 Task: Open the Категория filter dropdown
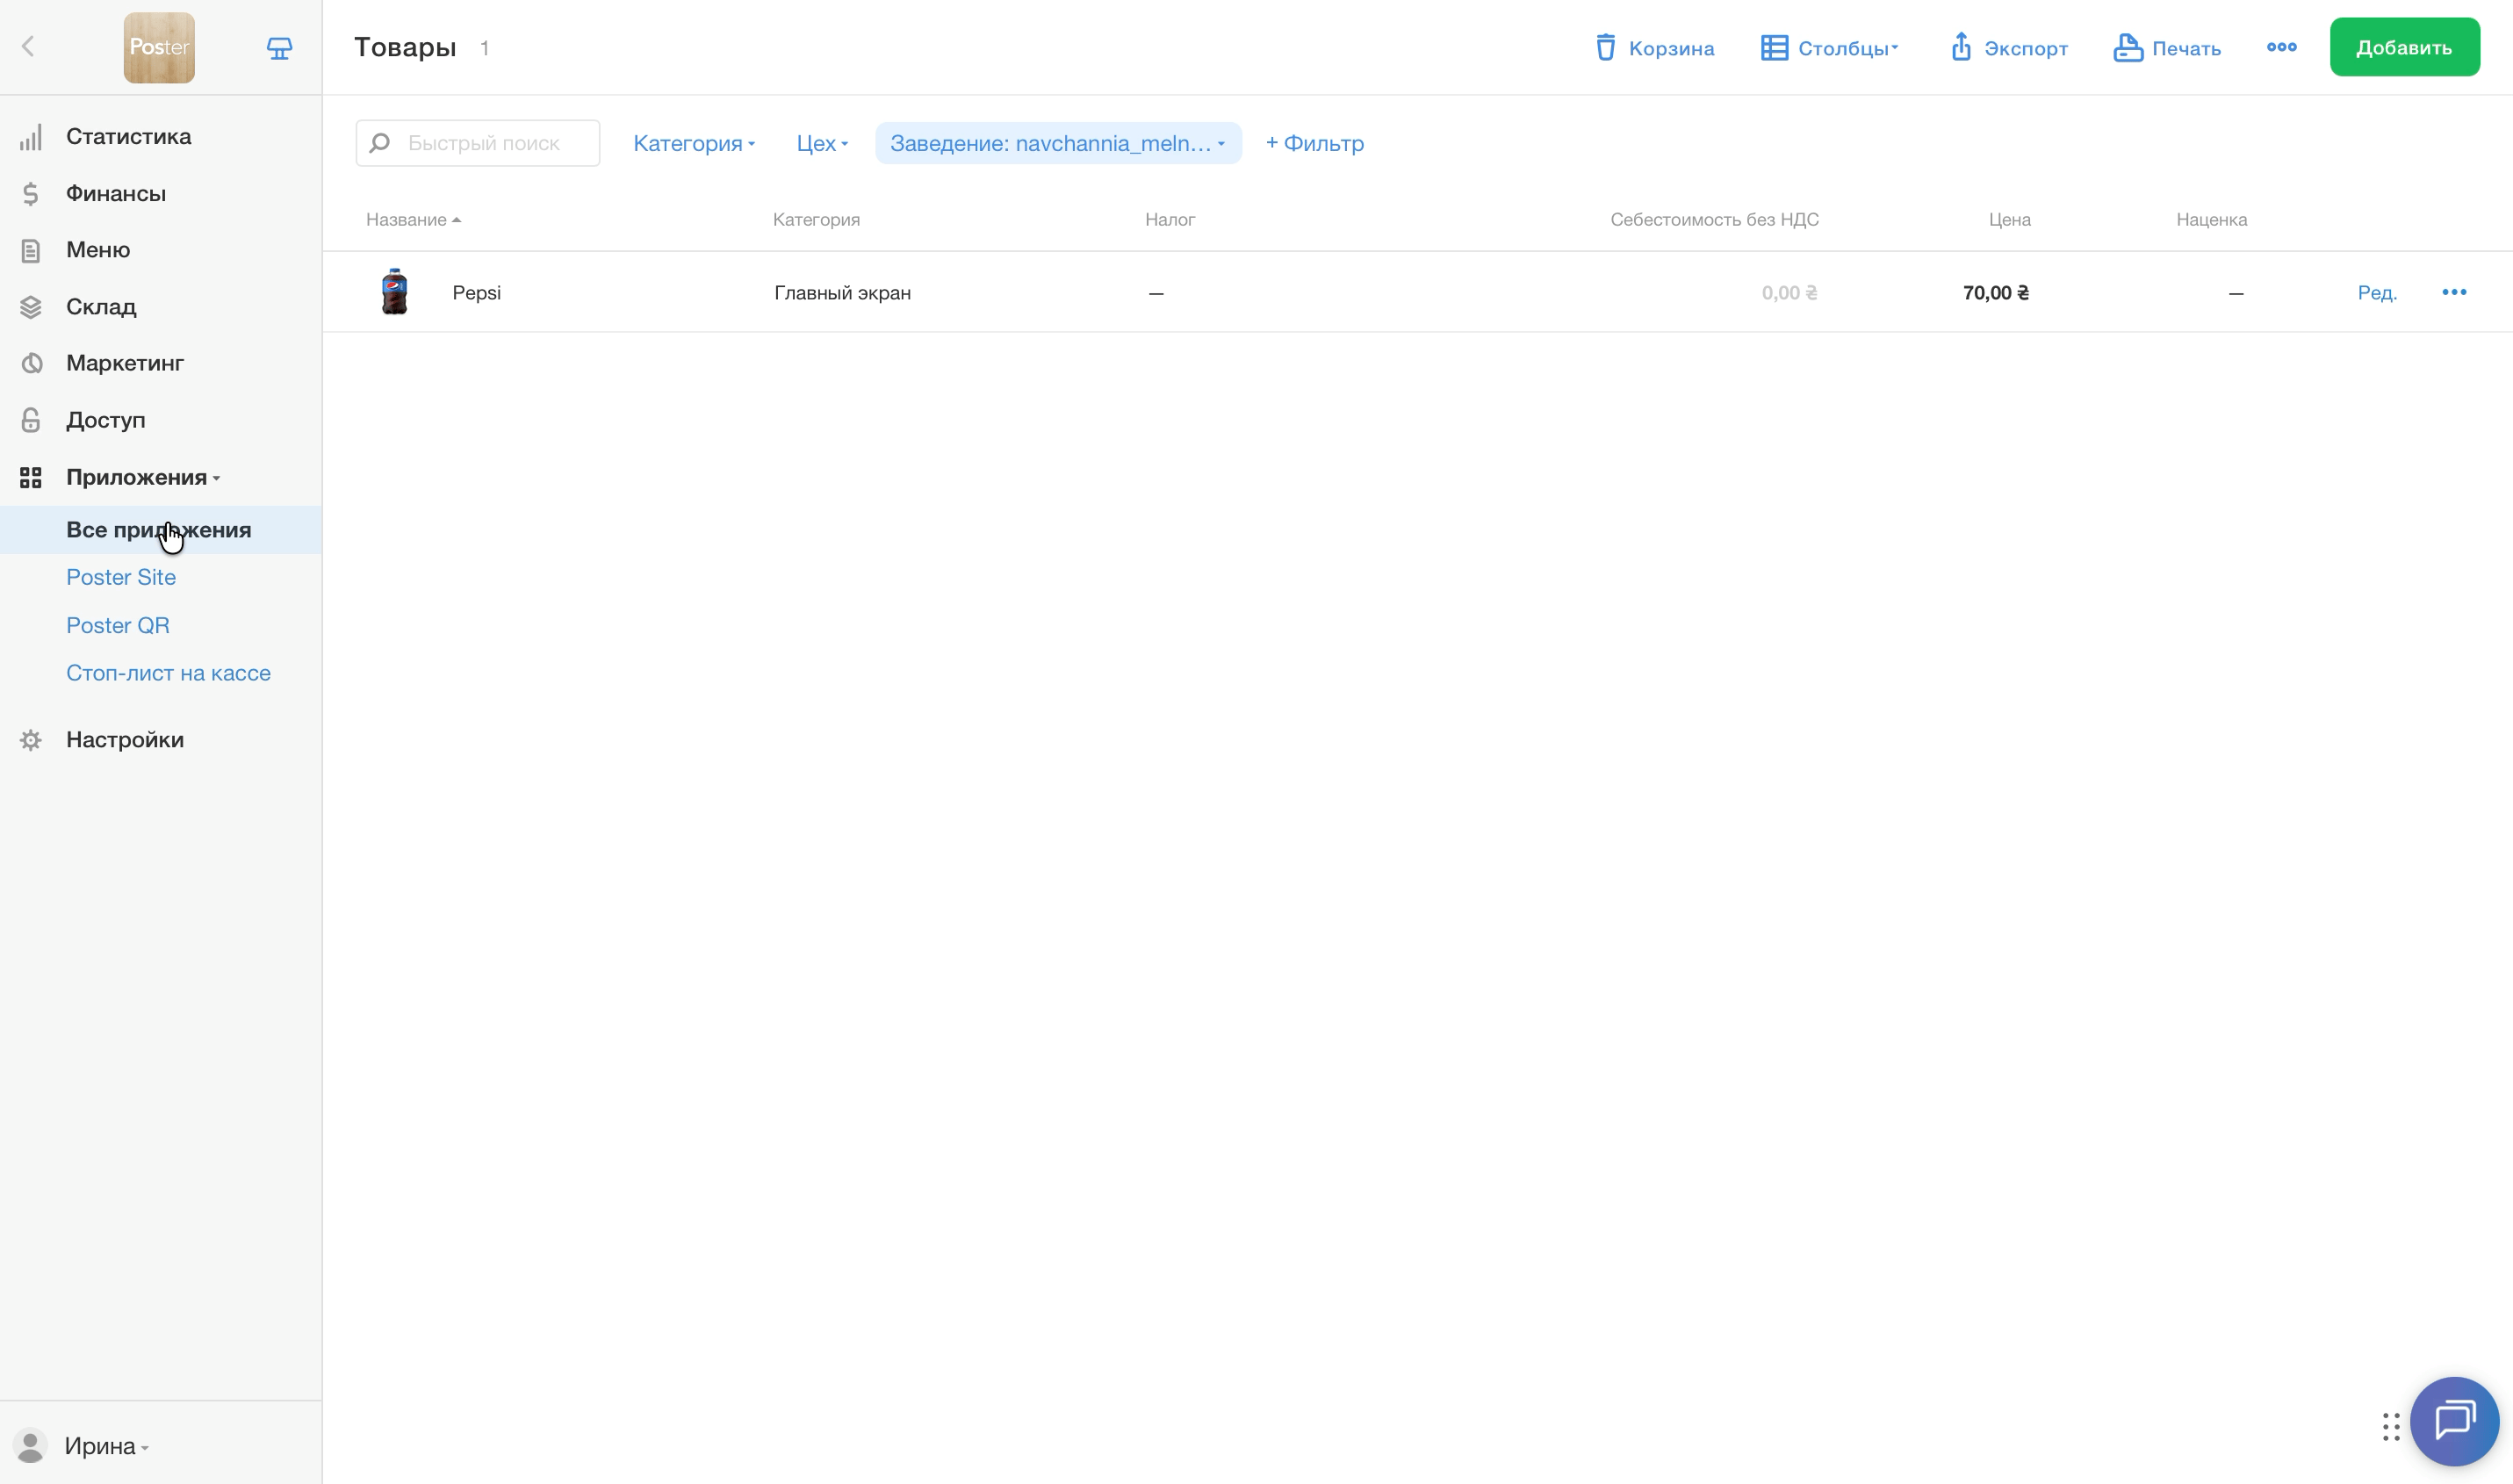point(693,144)
